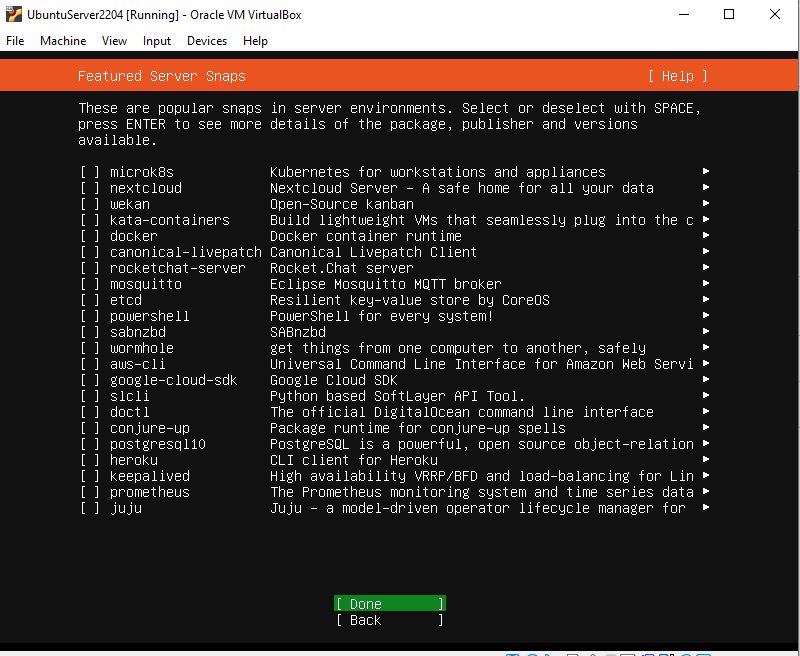800x656 pixels.
Task: Click the VirtualBox icon in title bar
Action: pos(14,14)
